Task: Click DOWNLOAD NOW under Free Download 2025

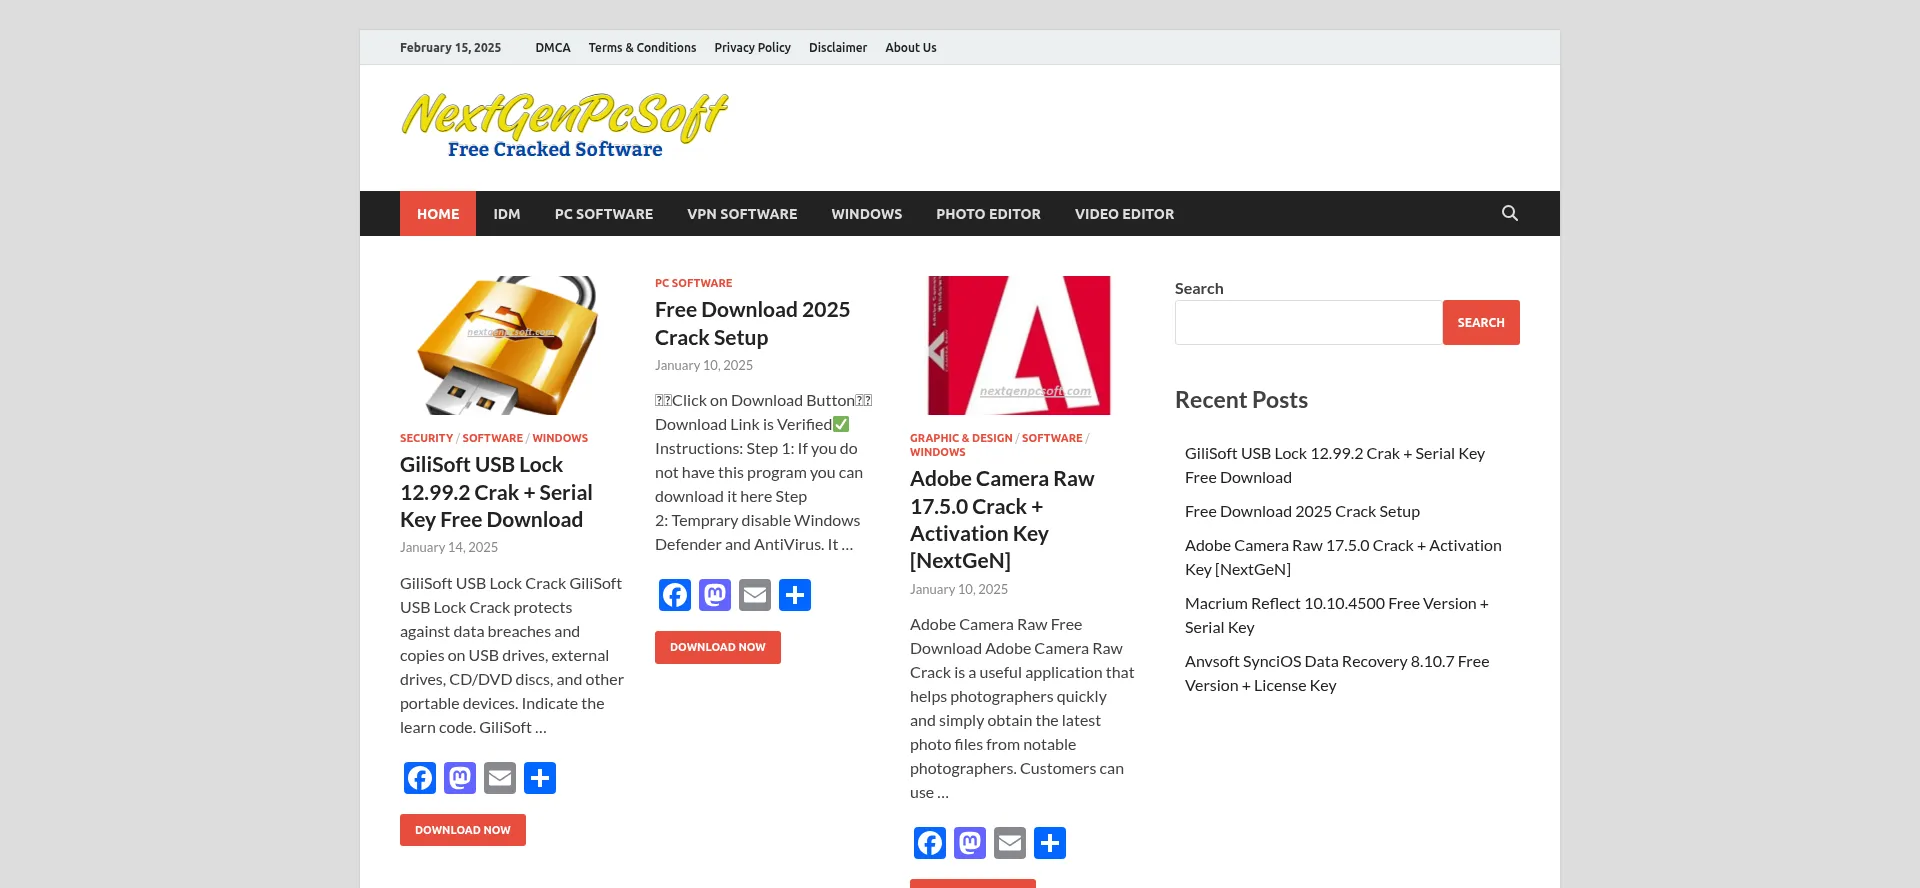Action: [718, 647]
